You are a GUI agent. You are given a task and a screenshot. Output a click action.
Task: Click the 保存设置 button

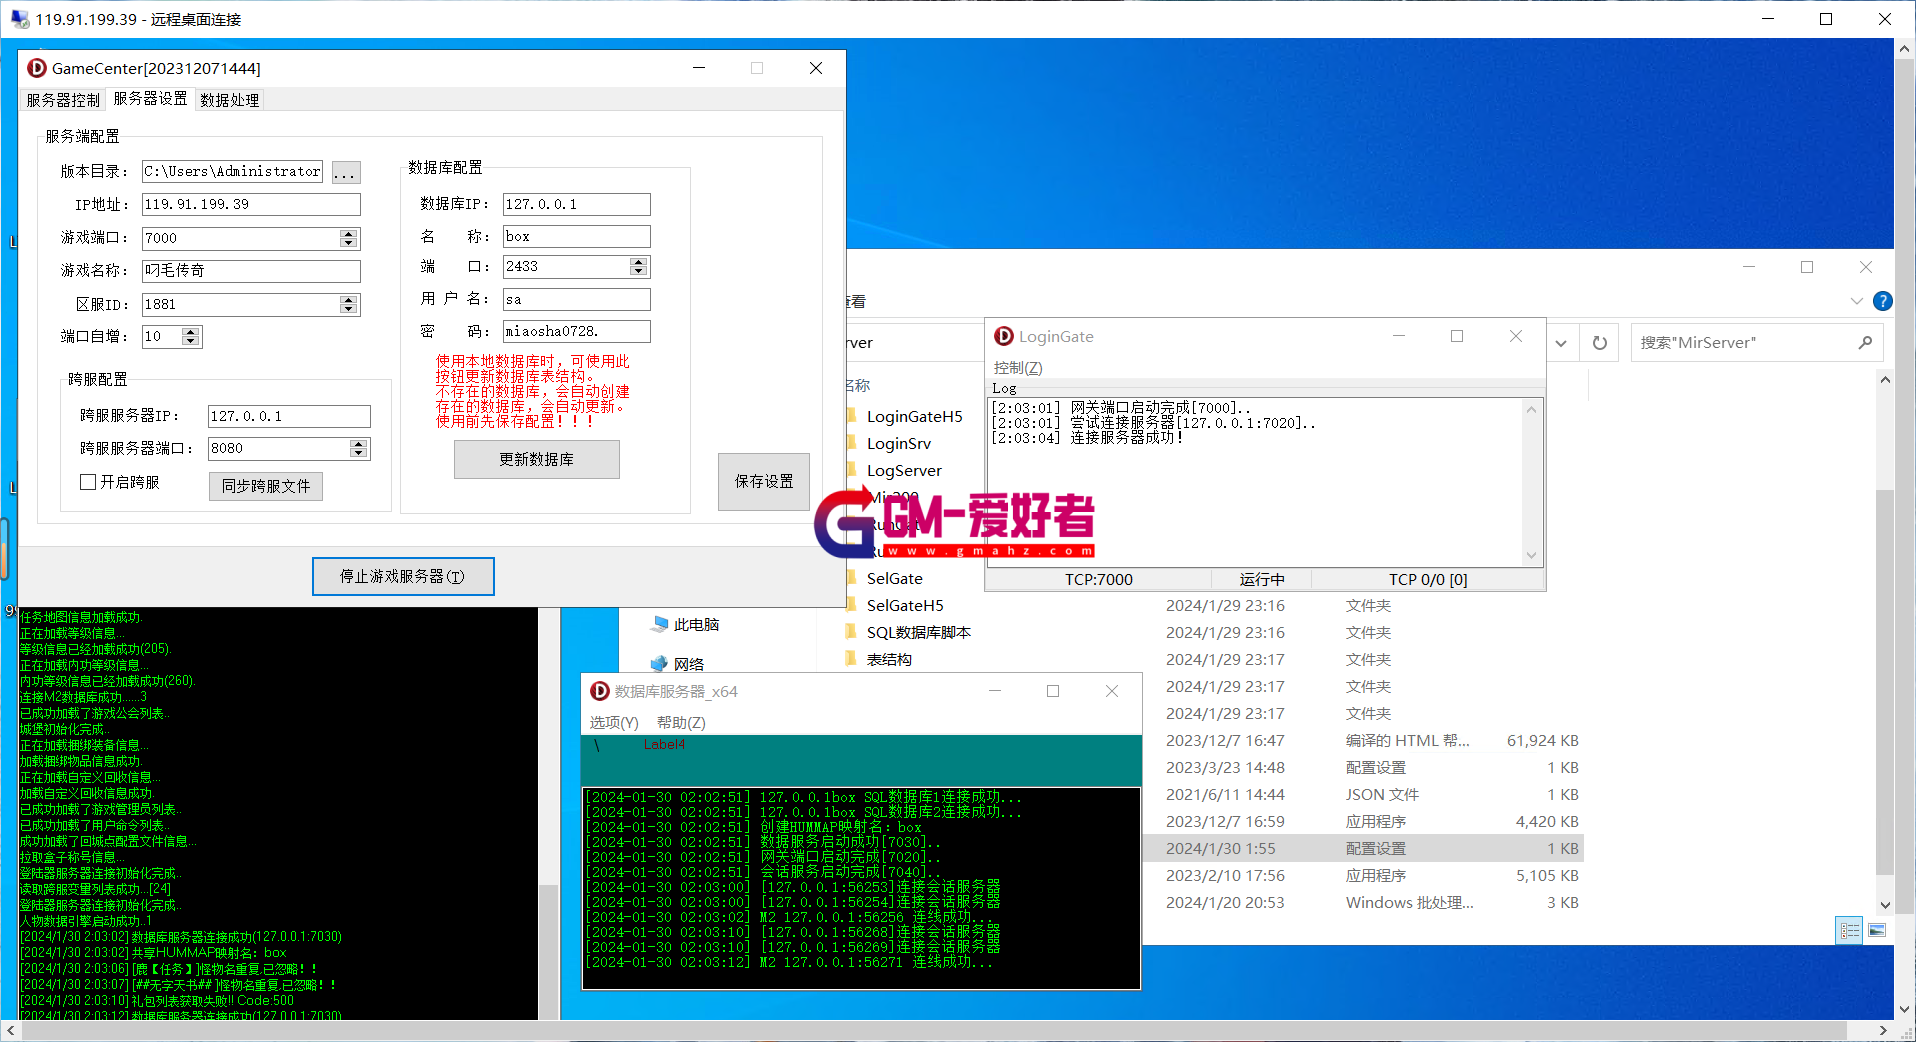pyautogui.click(x=764, y=481)
